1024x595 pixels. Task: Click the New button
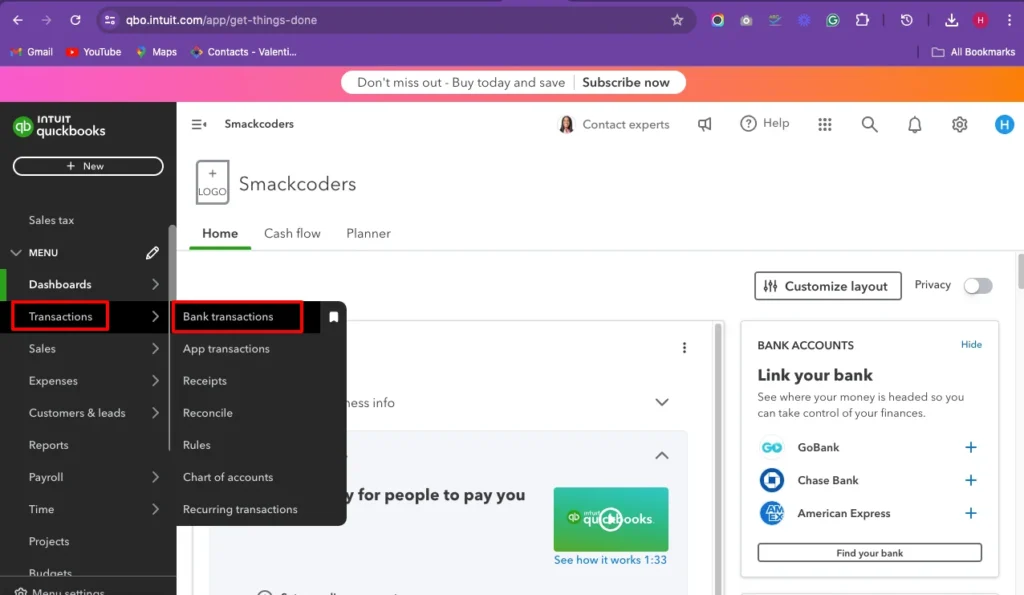click(x=88, y=166)
